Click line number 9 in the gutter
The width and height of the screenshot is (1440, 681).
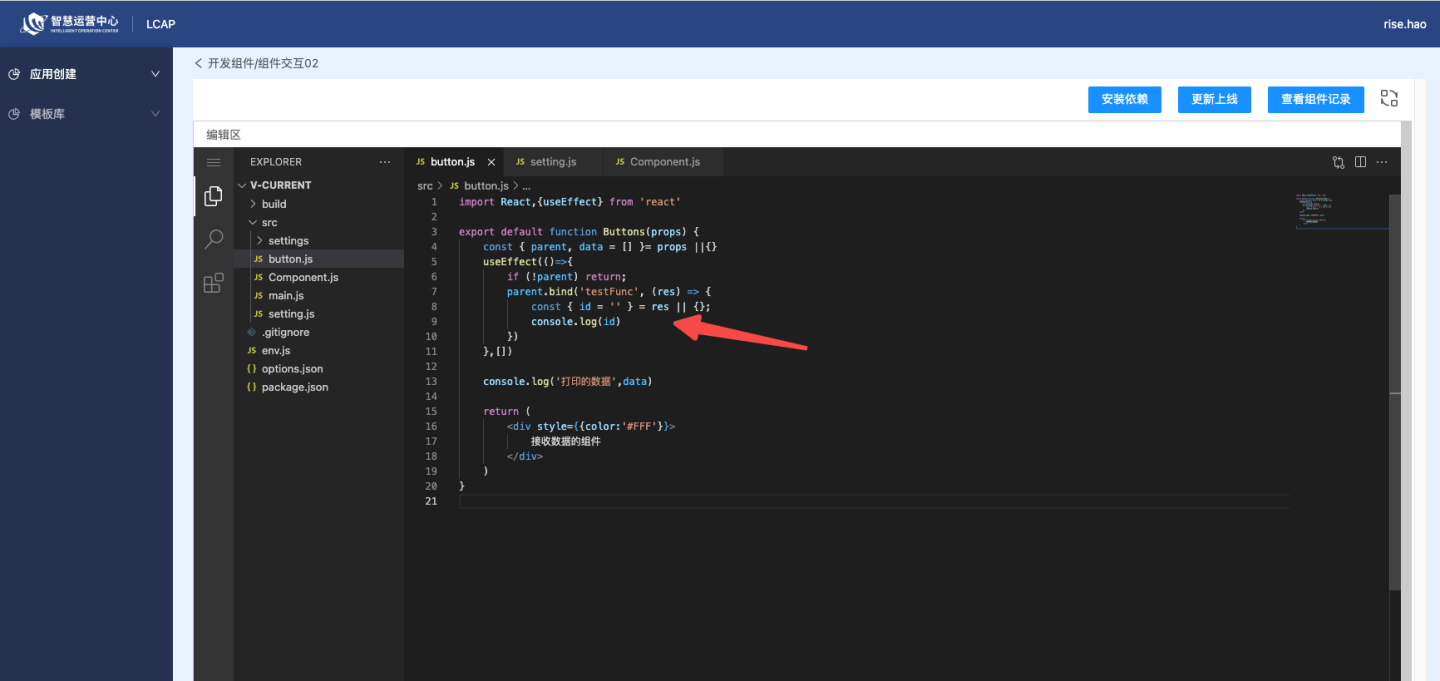coord(434,321)
